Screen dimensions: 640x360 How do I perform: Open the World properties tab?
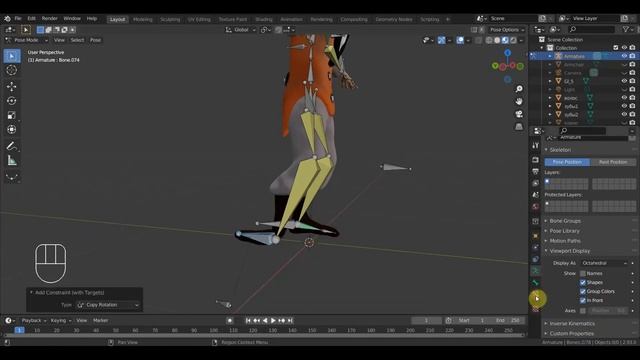[x=536, y=207]
